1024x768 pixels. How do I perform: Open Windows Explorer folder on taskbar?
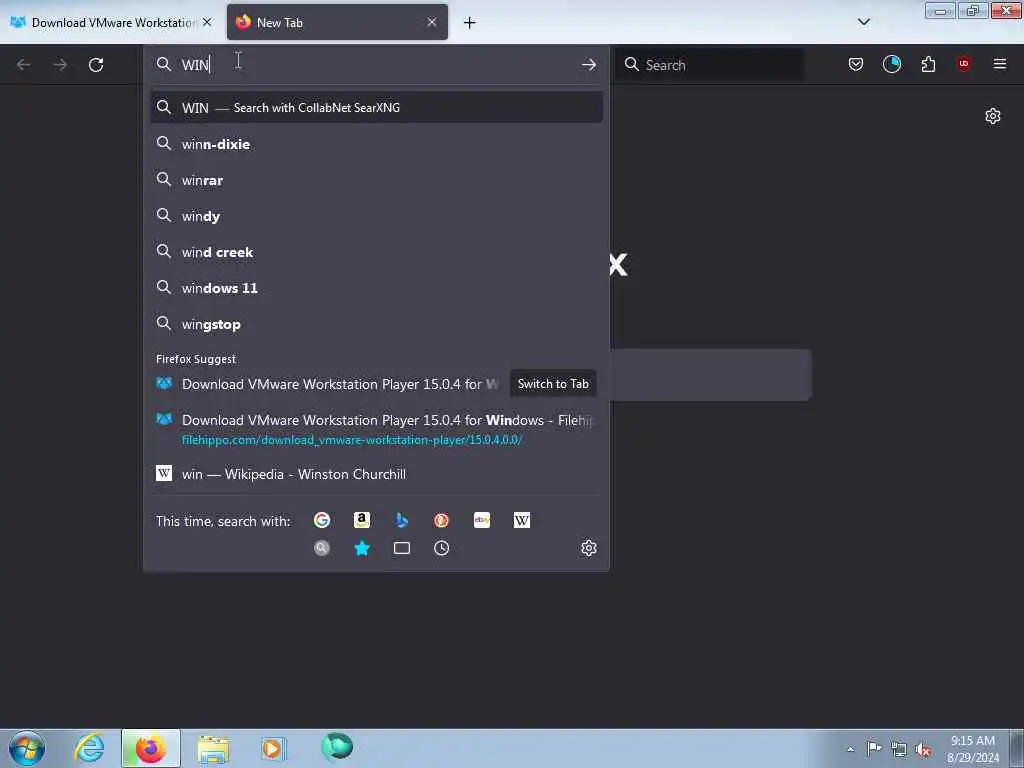point(213,748)
